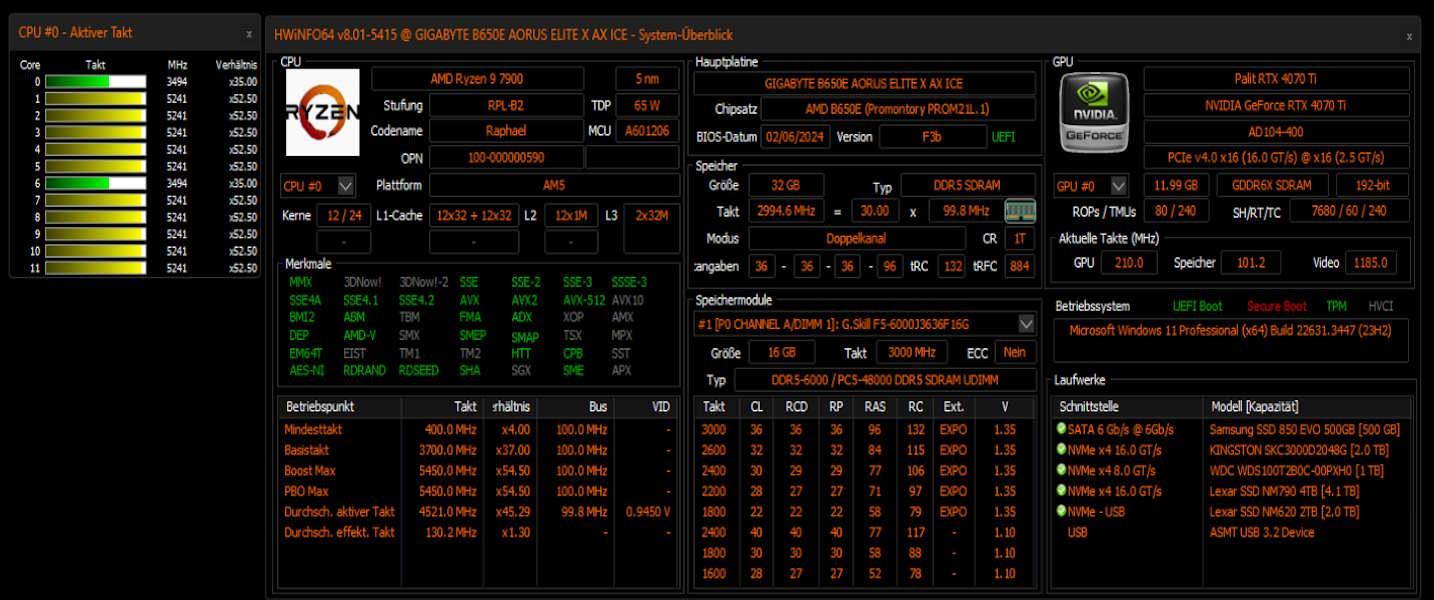Screen dimensions: 1434x600
Task: Expand the memory module DIMM selection dropdown
Action: point(1026,324)
